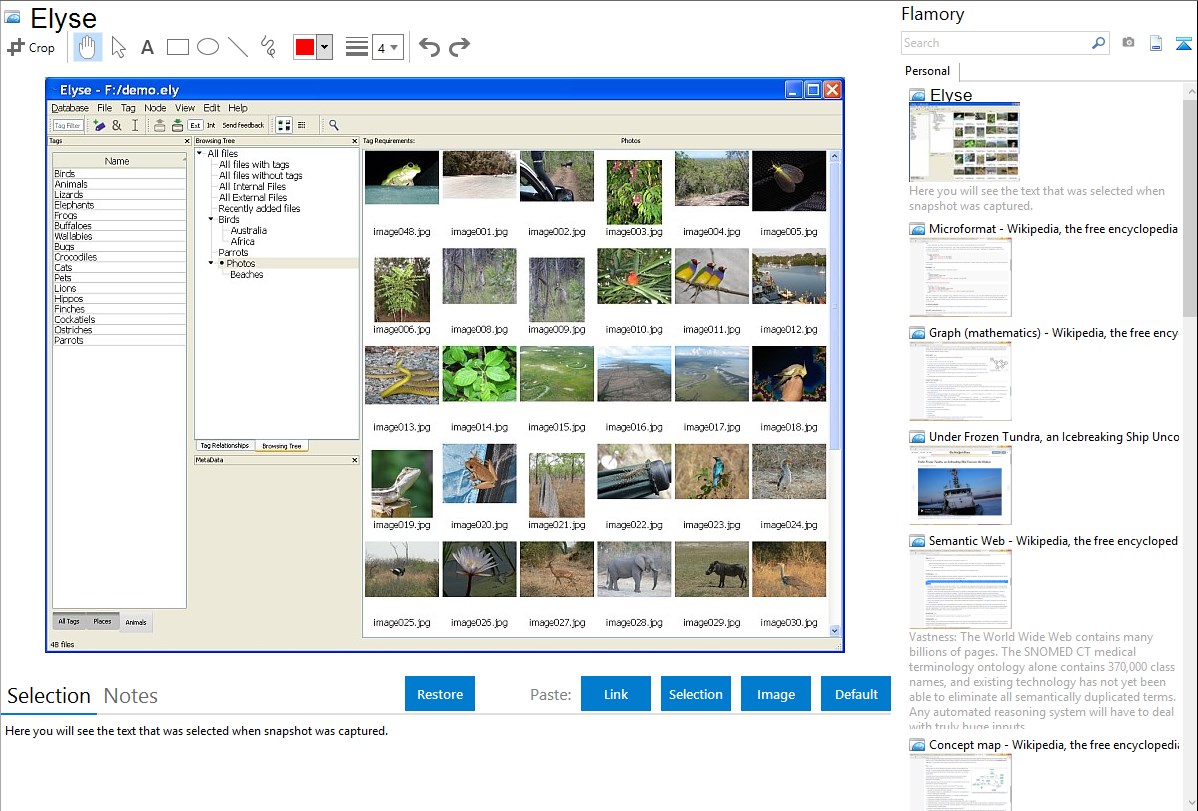Image resolution: width=1198 pixels, height=811 pixels.
Task: Open the Under Frozen Tundra snapshot thumbnail
Action: tap(960, 484)
